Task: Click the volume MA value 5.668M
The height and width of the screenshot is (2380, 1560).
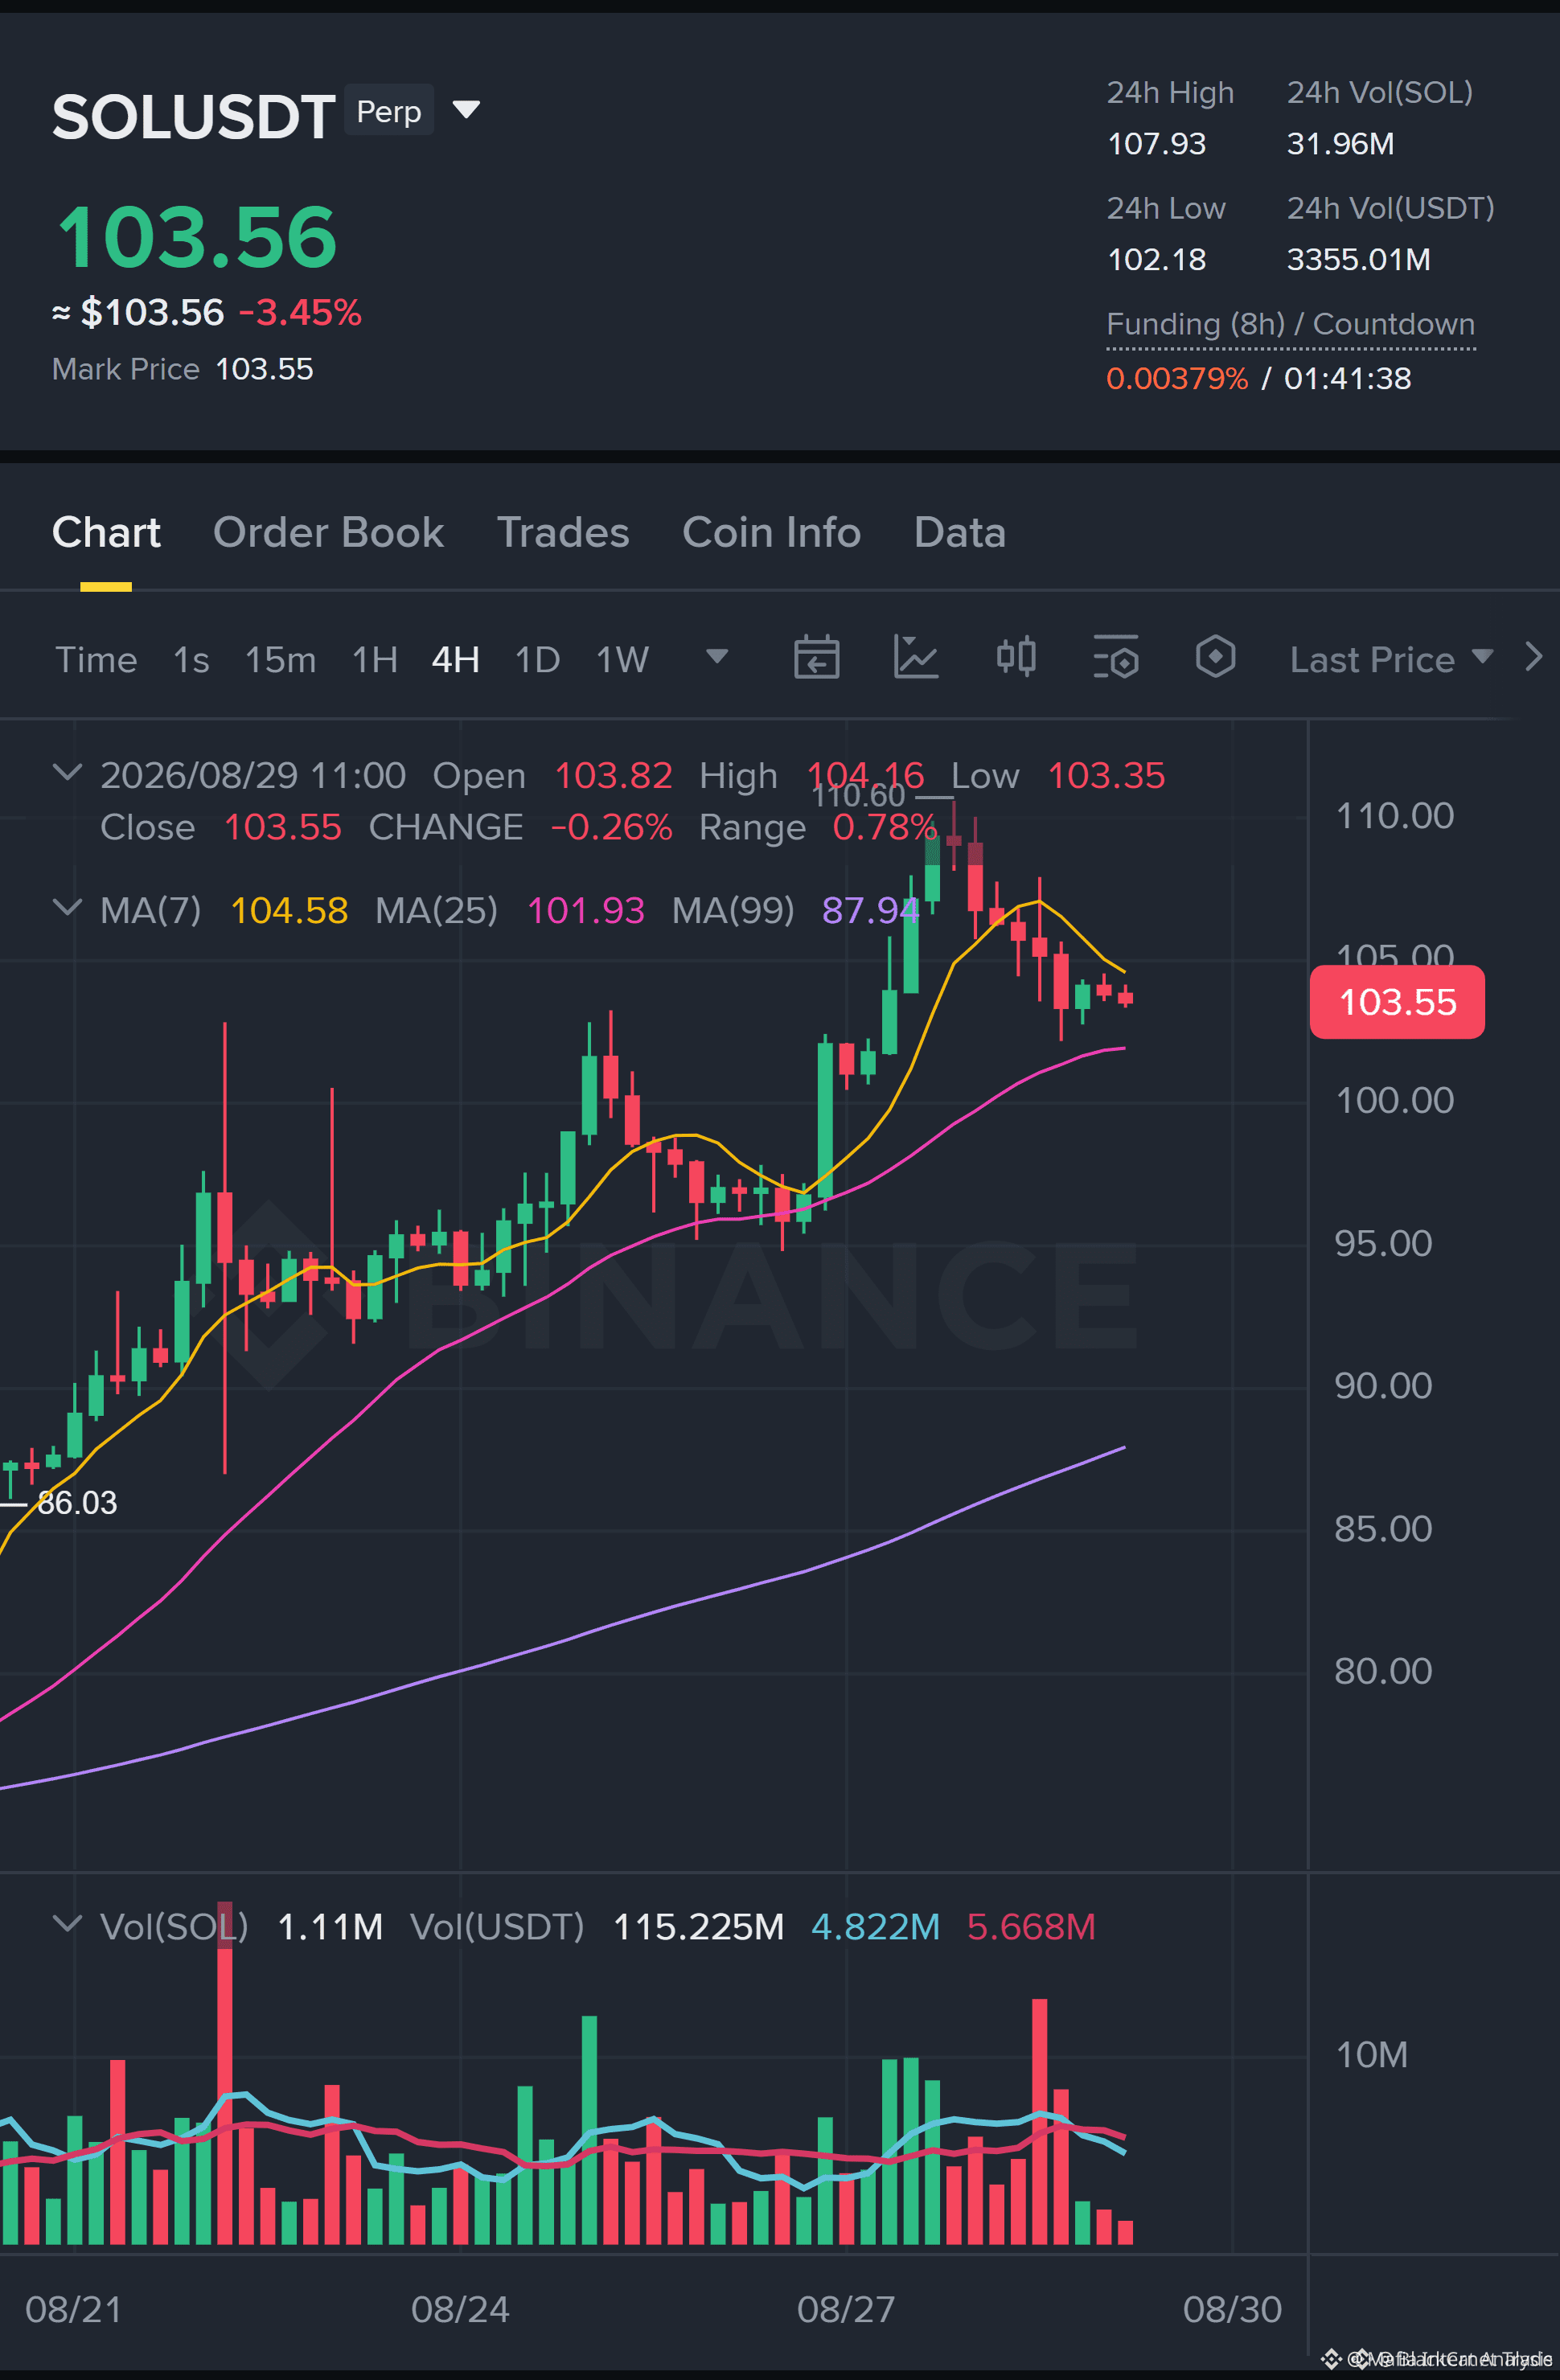Action: 1031,1927
